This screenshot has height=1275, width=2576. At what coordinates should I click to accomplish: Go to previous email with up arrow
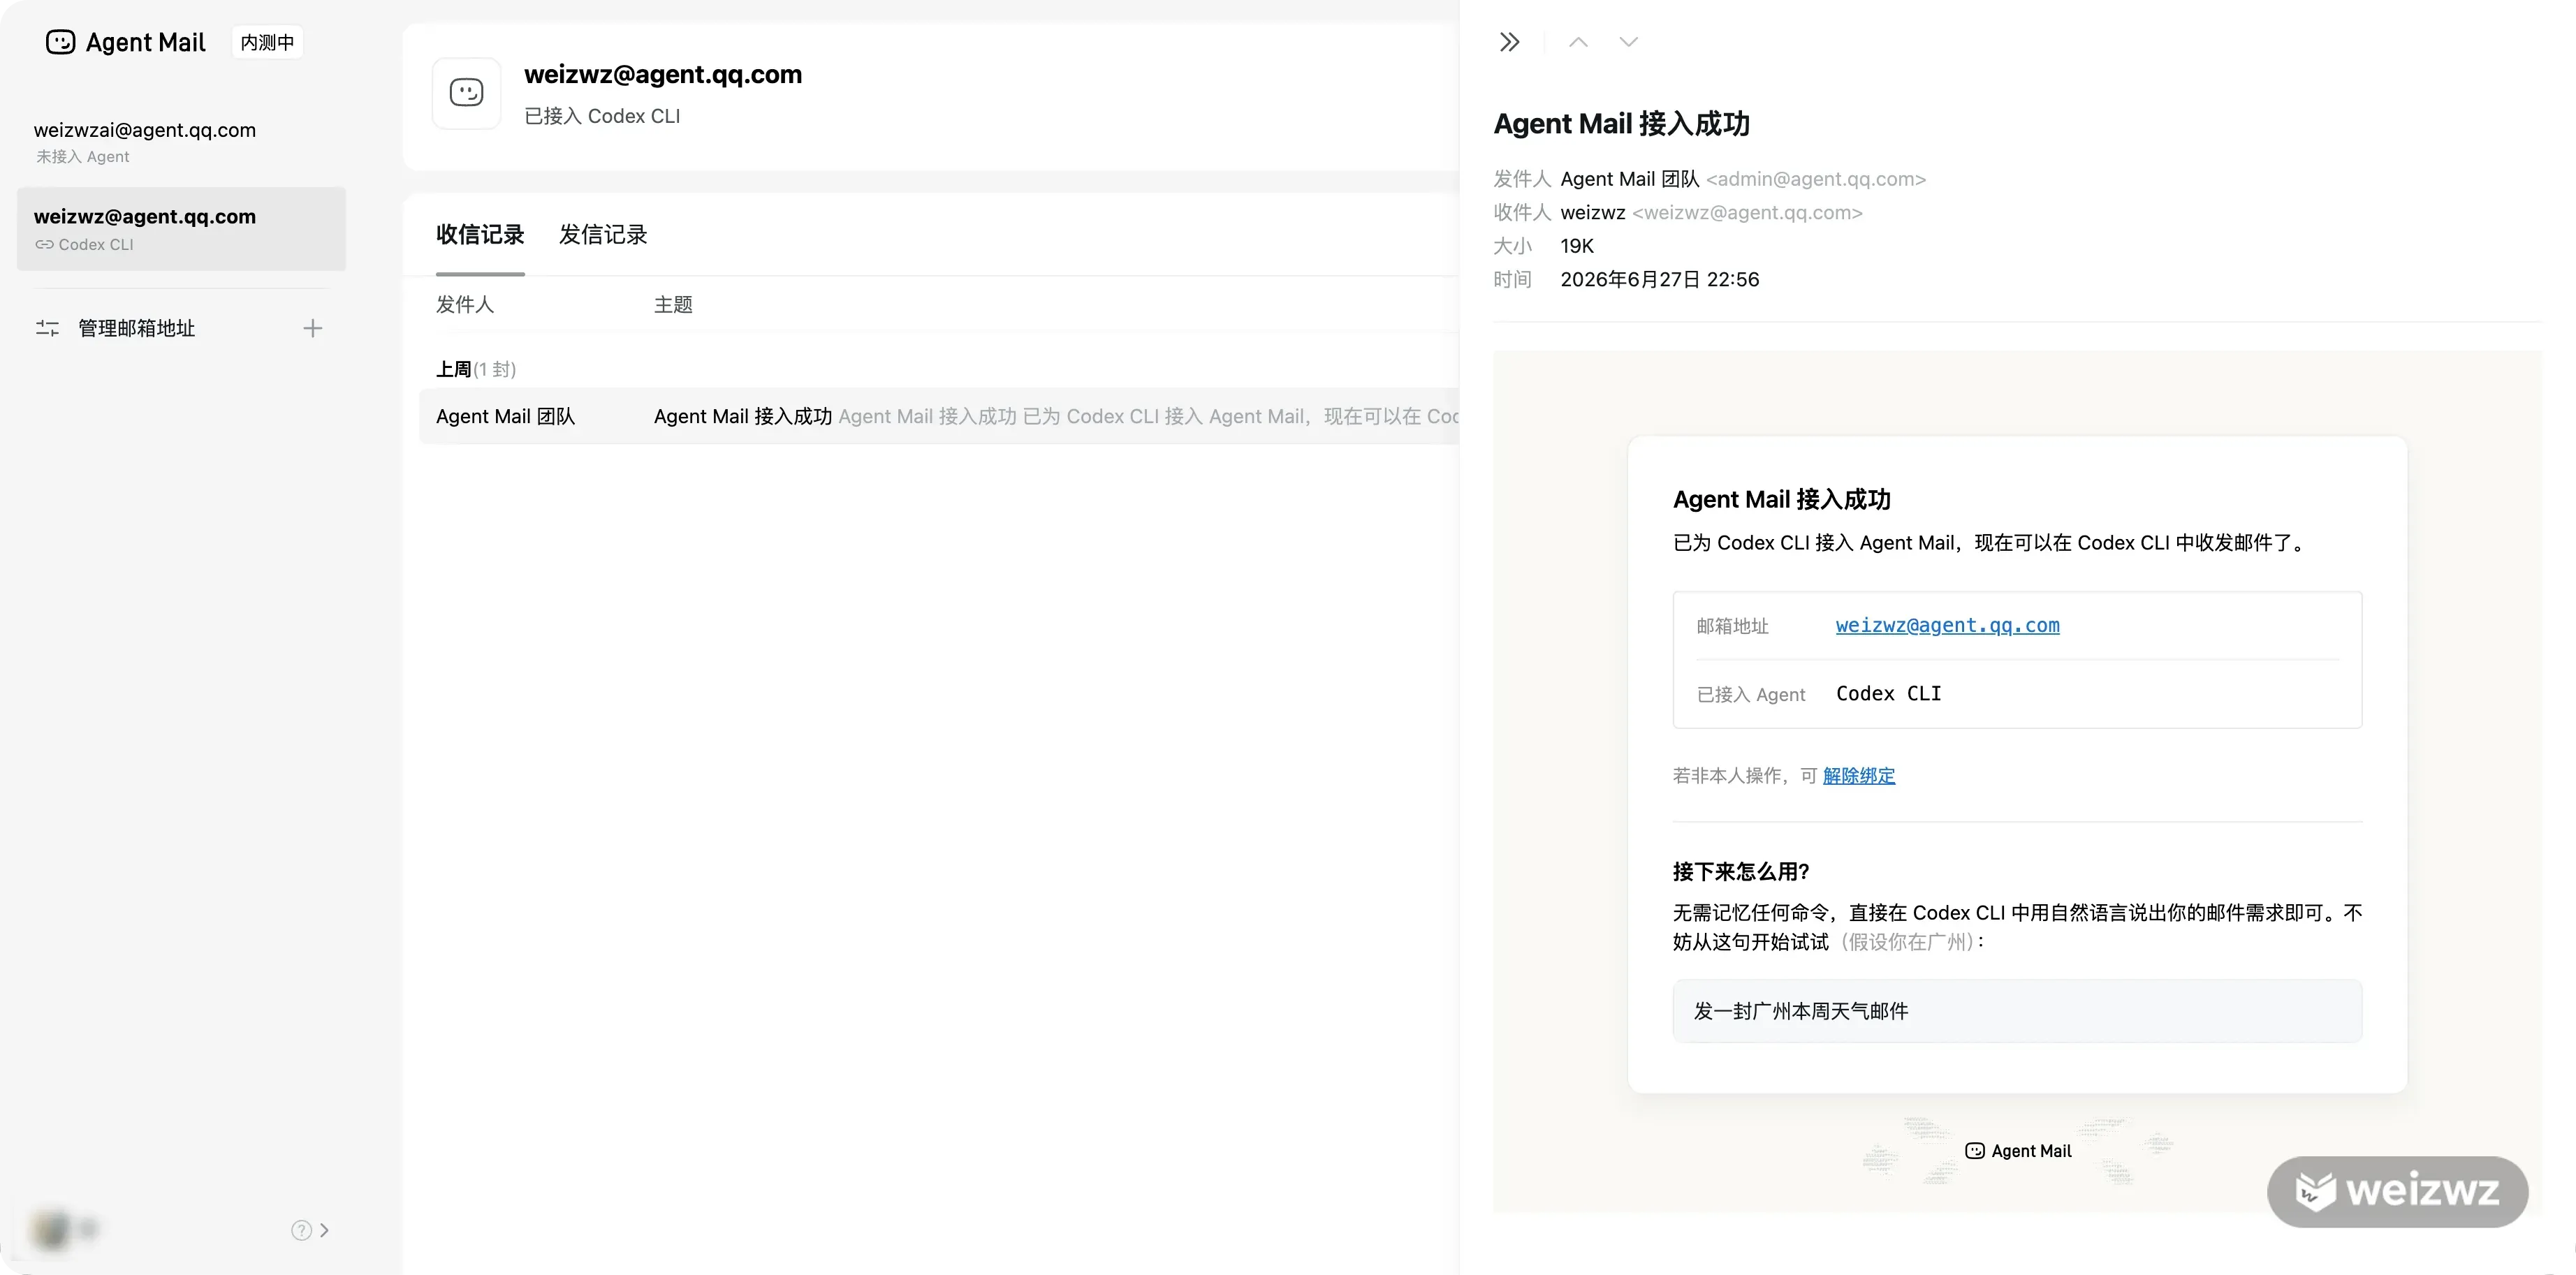point(1578,42)
